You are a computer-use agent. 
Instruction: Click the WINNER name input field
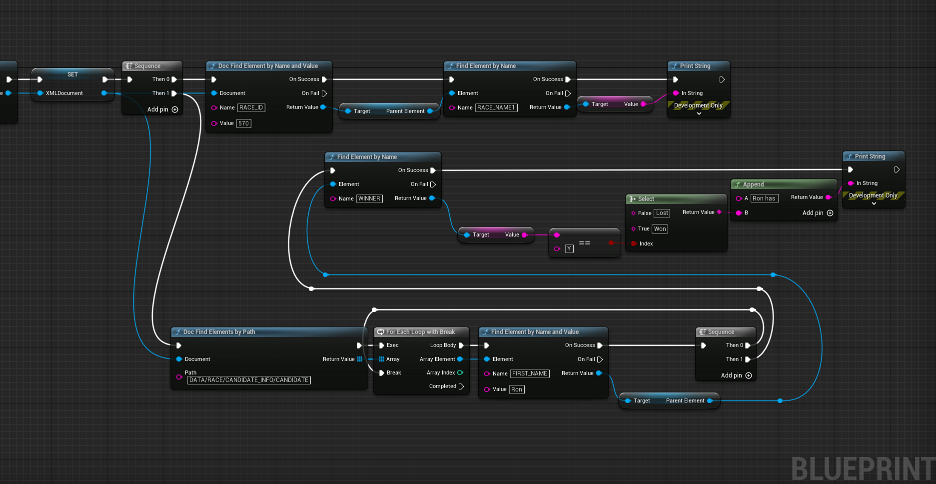pos(369,198)
